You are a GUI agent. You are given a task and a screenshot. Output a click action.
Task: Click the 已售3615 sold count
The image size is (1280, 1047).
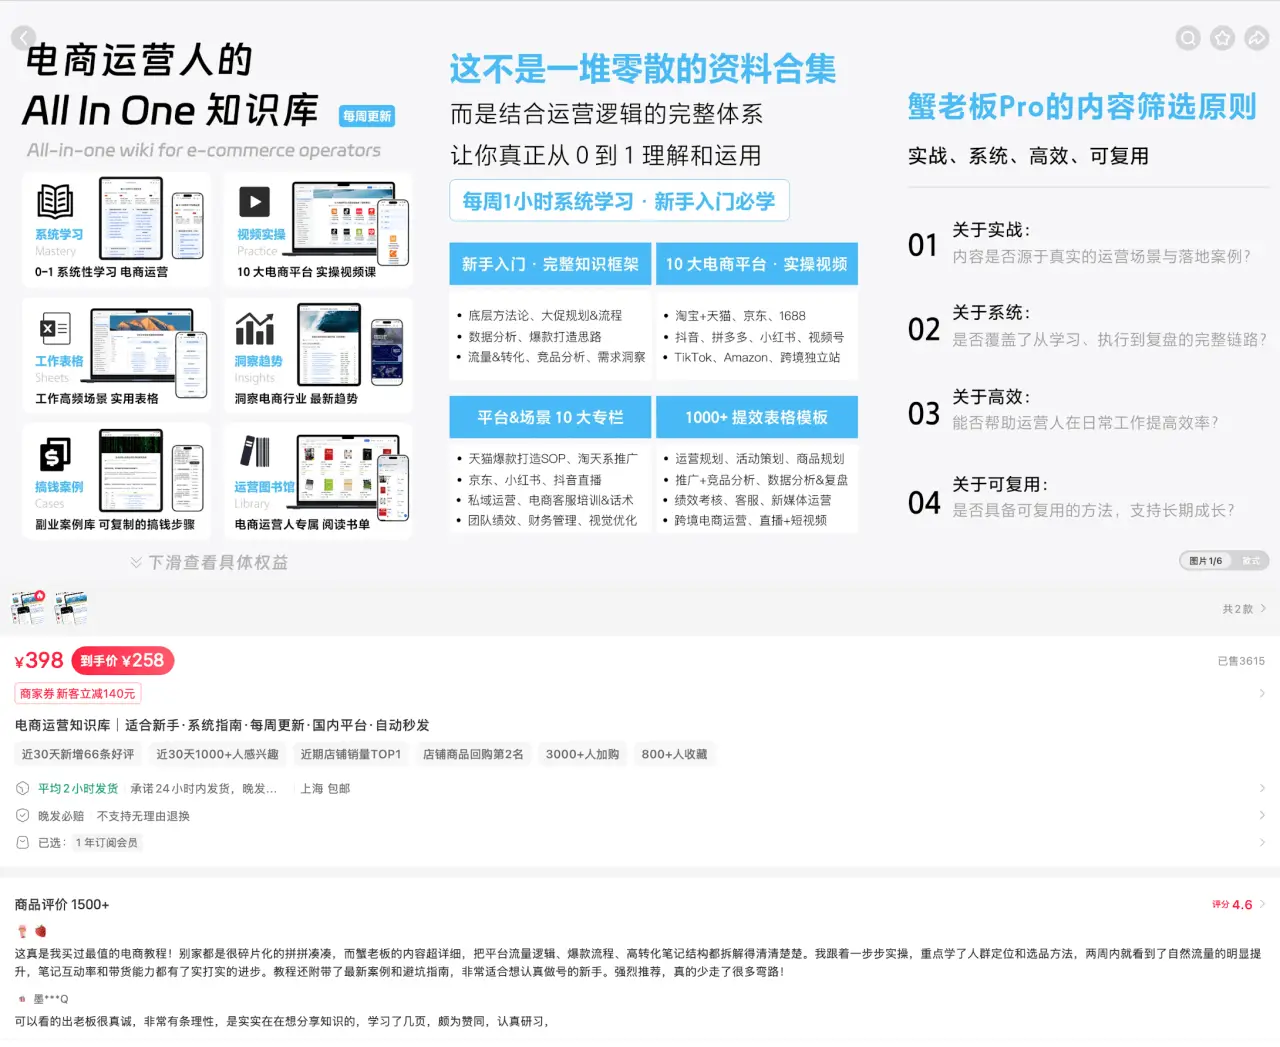(1241, 661)
